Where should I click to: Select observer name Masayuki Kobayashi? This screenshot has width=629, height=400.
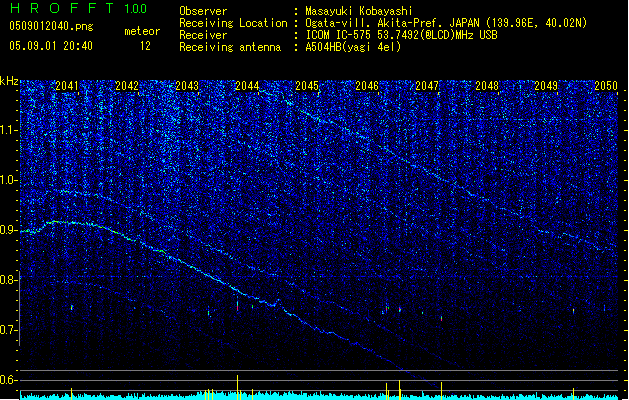pos(359,11)
